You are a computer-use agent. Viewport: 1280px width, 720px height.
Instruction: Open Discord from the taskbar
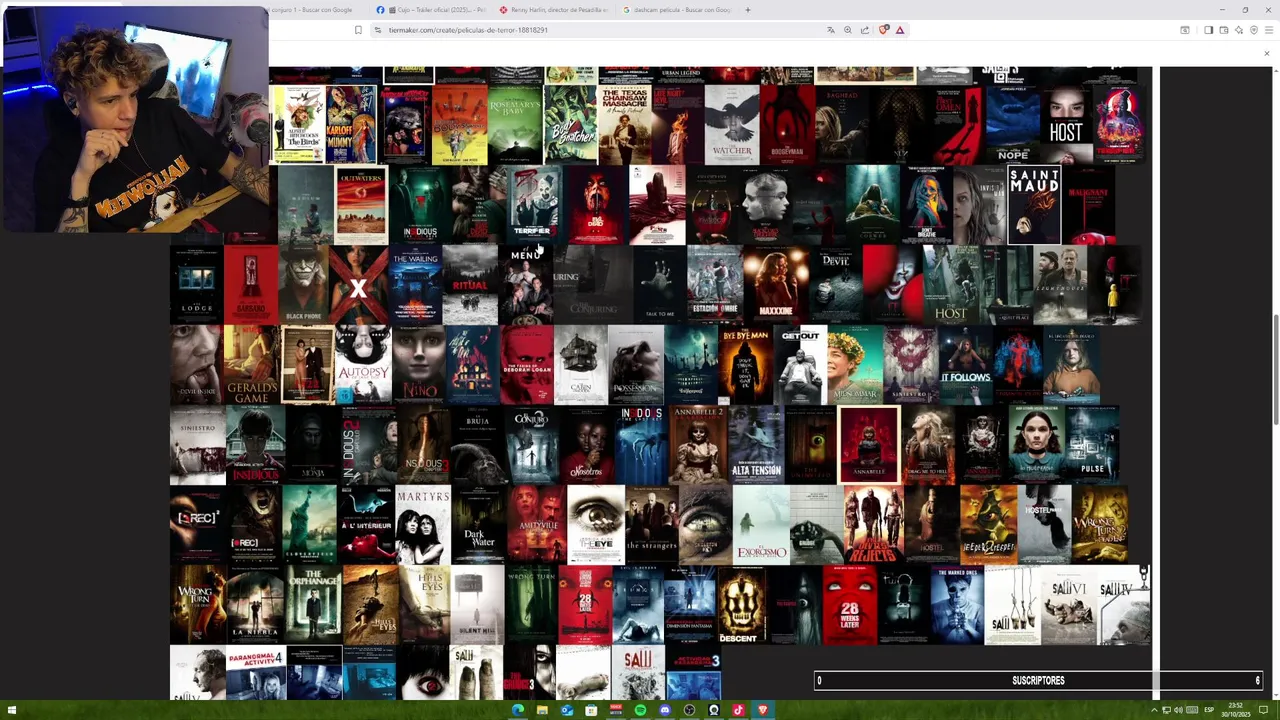click(x=665, y=710)
